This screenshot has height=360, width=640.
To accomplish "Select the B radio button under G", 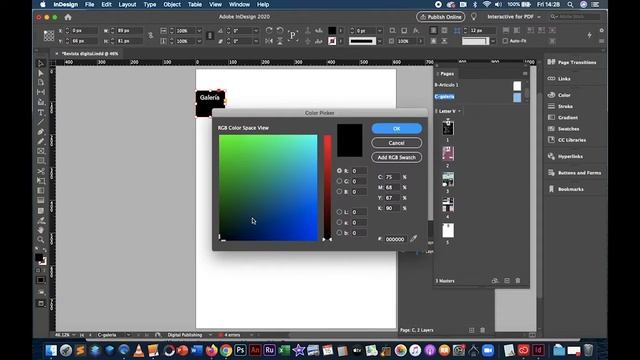I will click(339, 191).
